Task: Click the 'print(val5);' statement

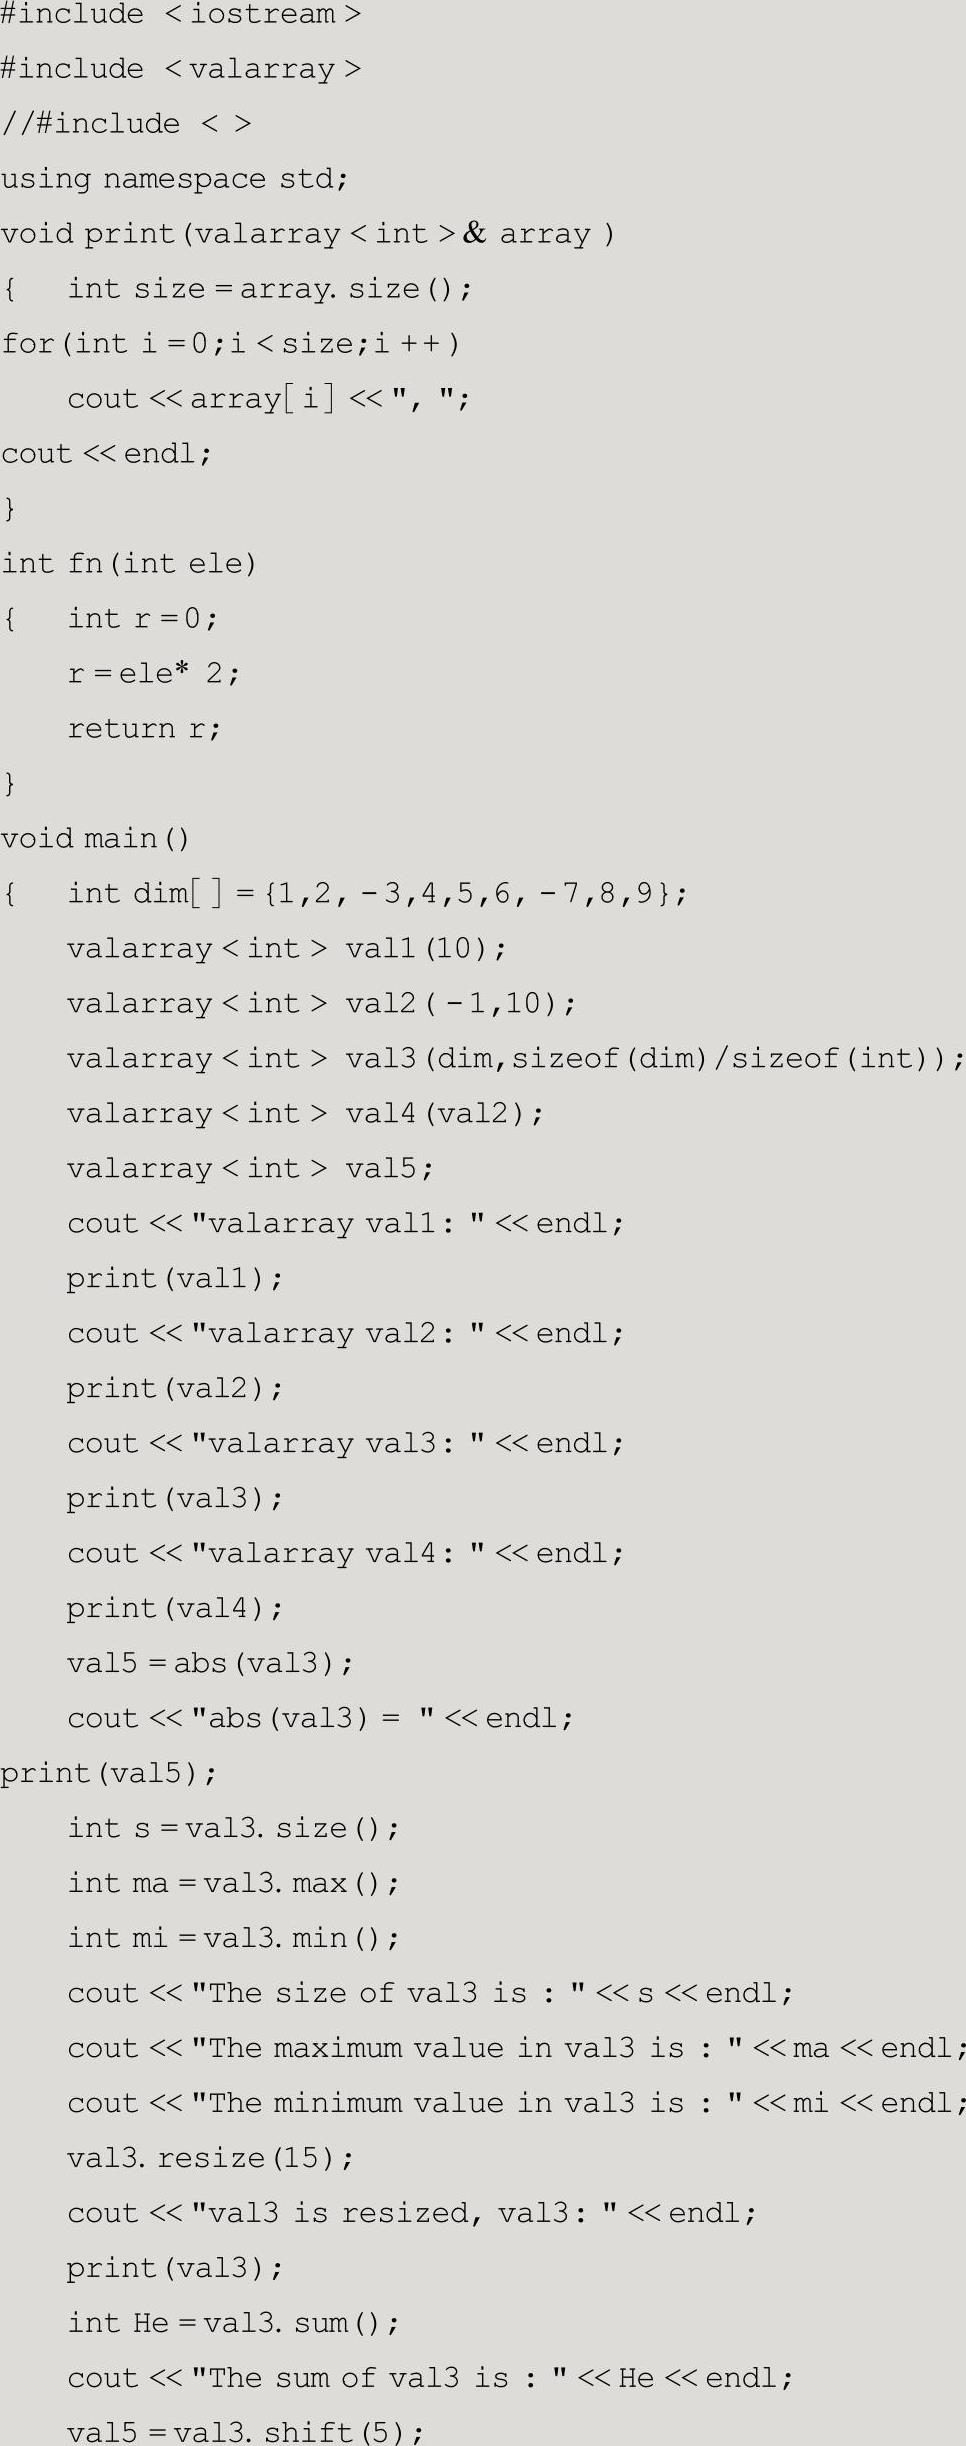Action: point(108,1774)
